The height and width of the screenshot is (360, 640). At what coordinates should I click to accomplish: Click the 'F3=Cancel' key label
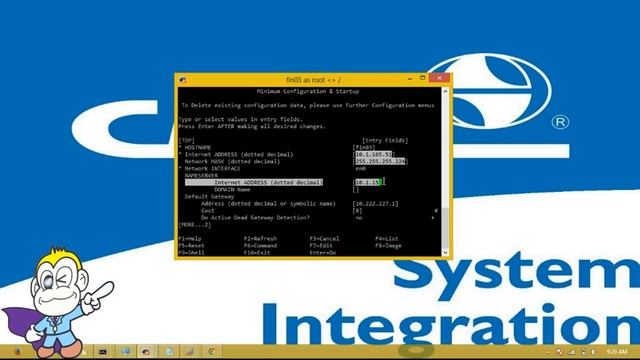324,238
